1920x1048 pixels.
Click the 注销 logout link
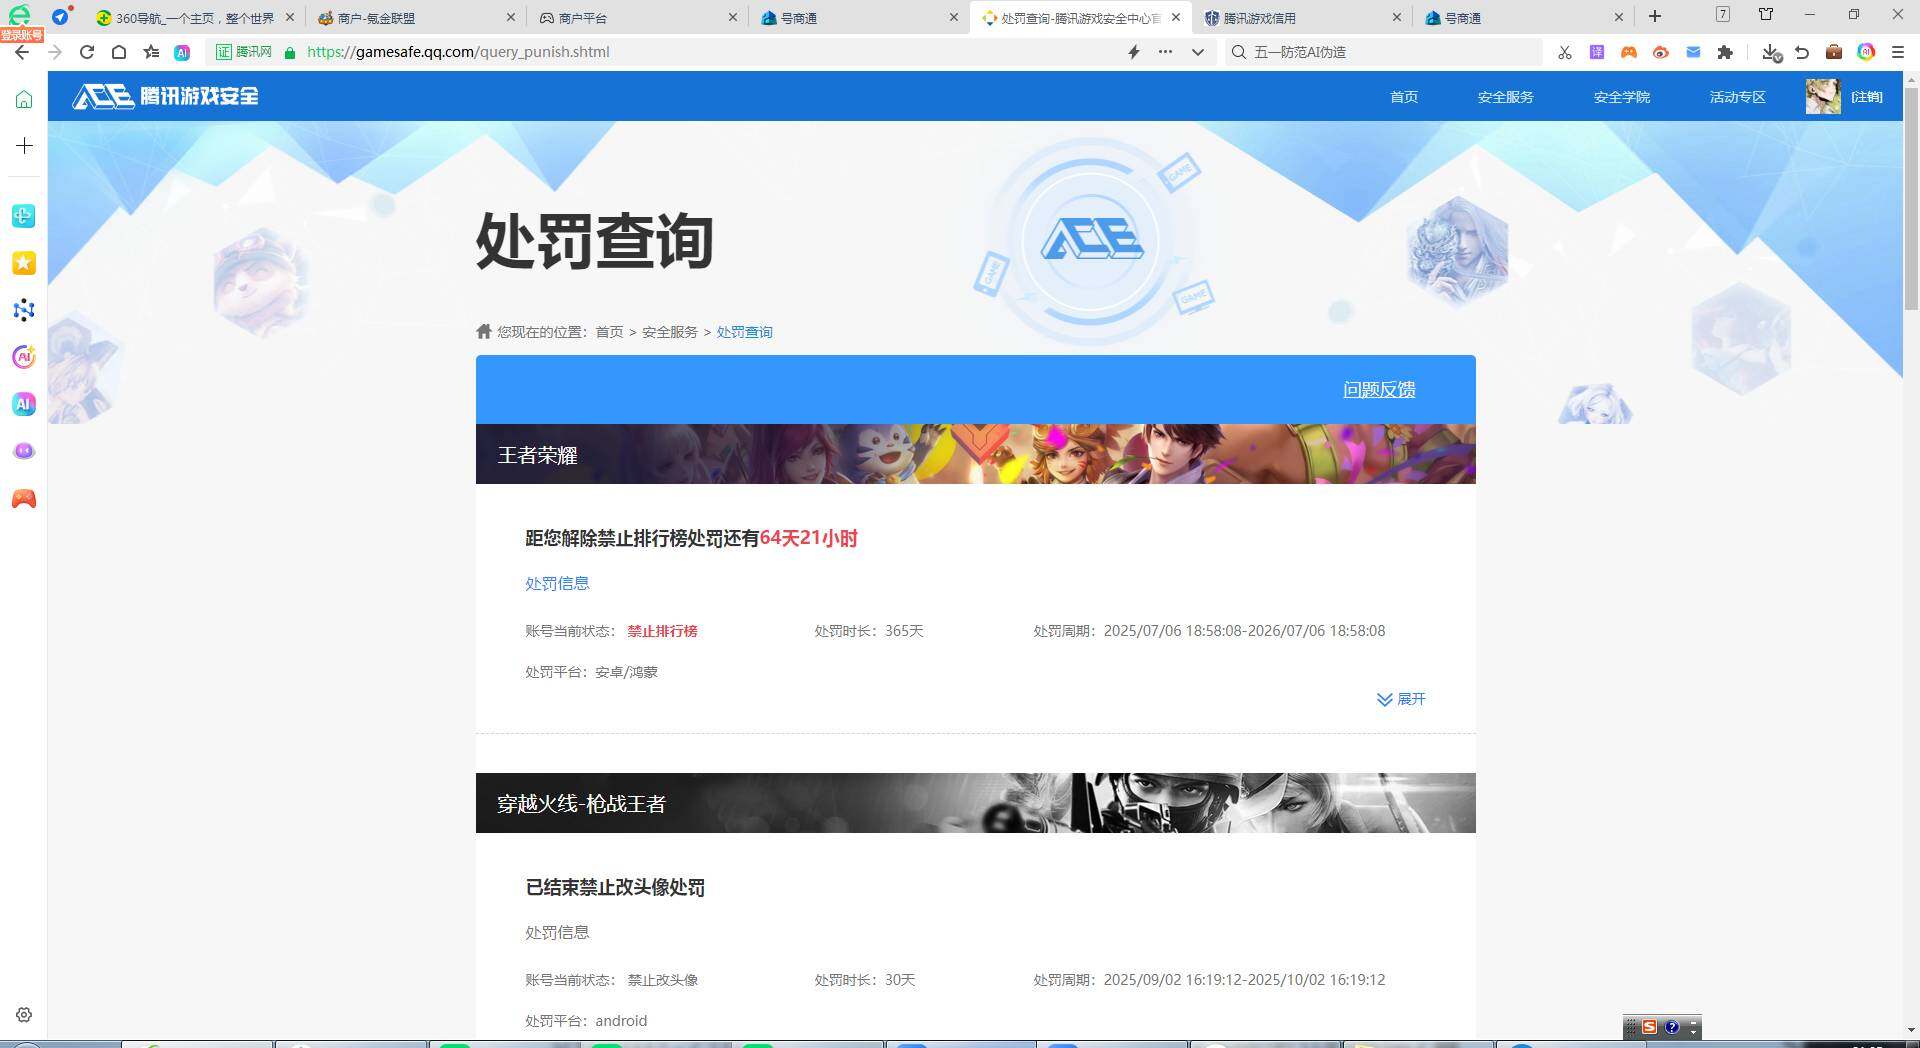click(1866, 97)
